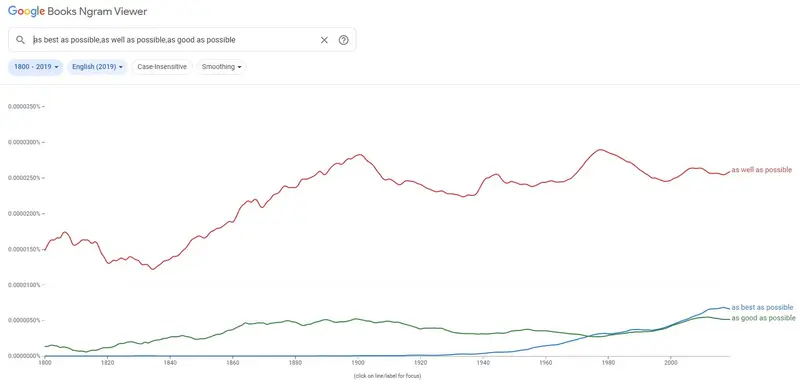Click the search magnifier icon
This screenshot has width=800, height=385.
point(20,40)
